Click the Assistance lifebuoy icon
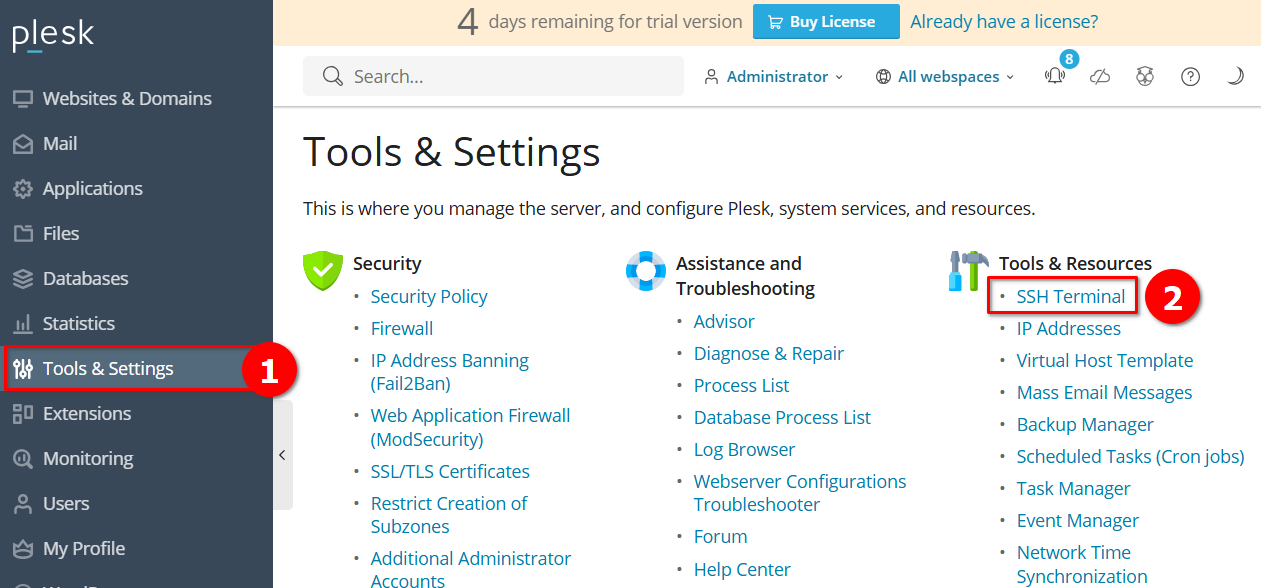This screenshot has width=1261, height=588. (x=646, y=271)
